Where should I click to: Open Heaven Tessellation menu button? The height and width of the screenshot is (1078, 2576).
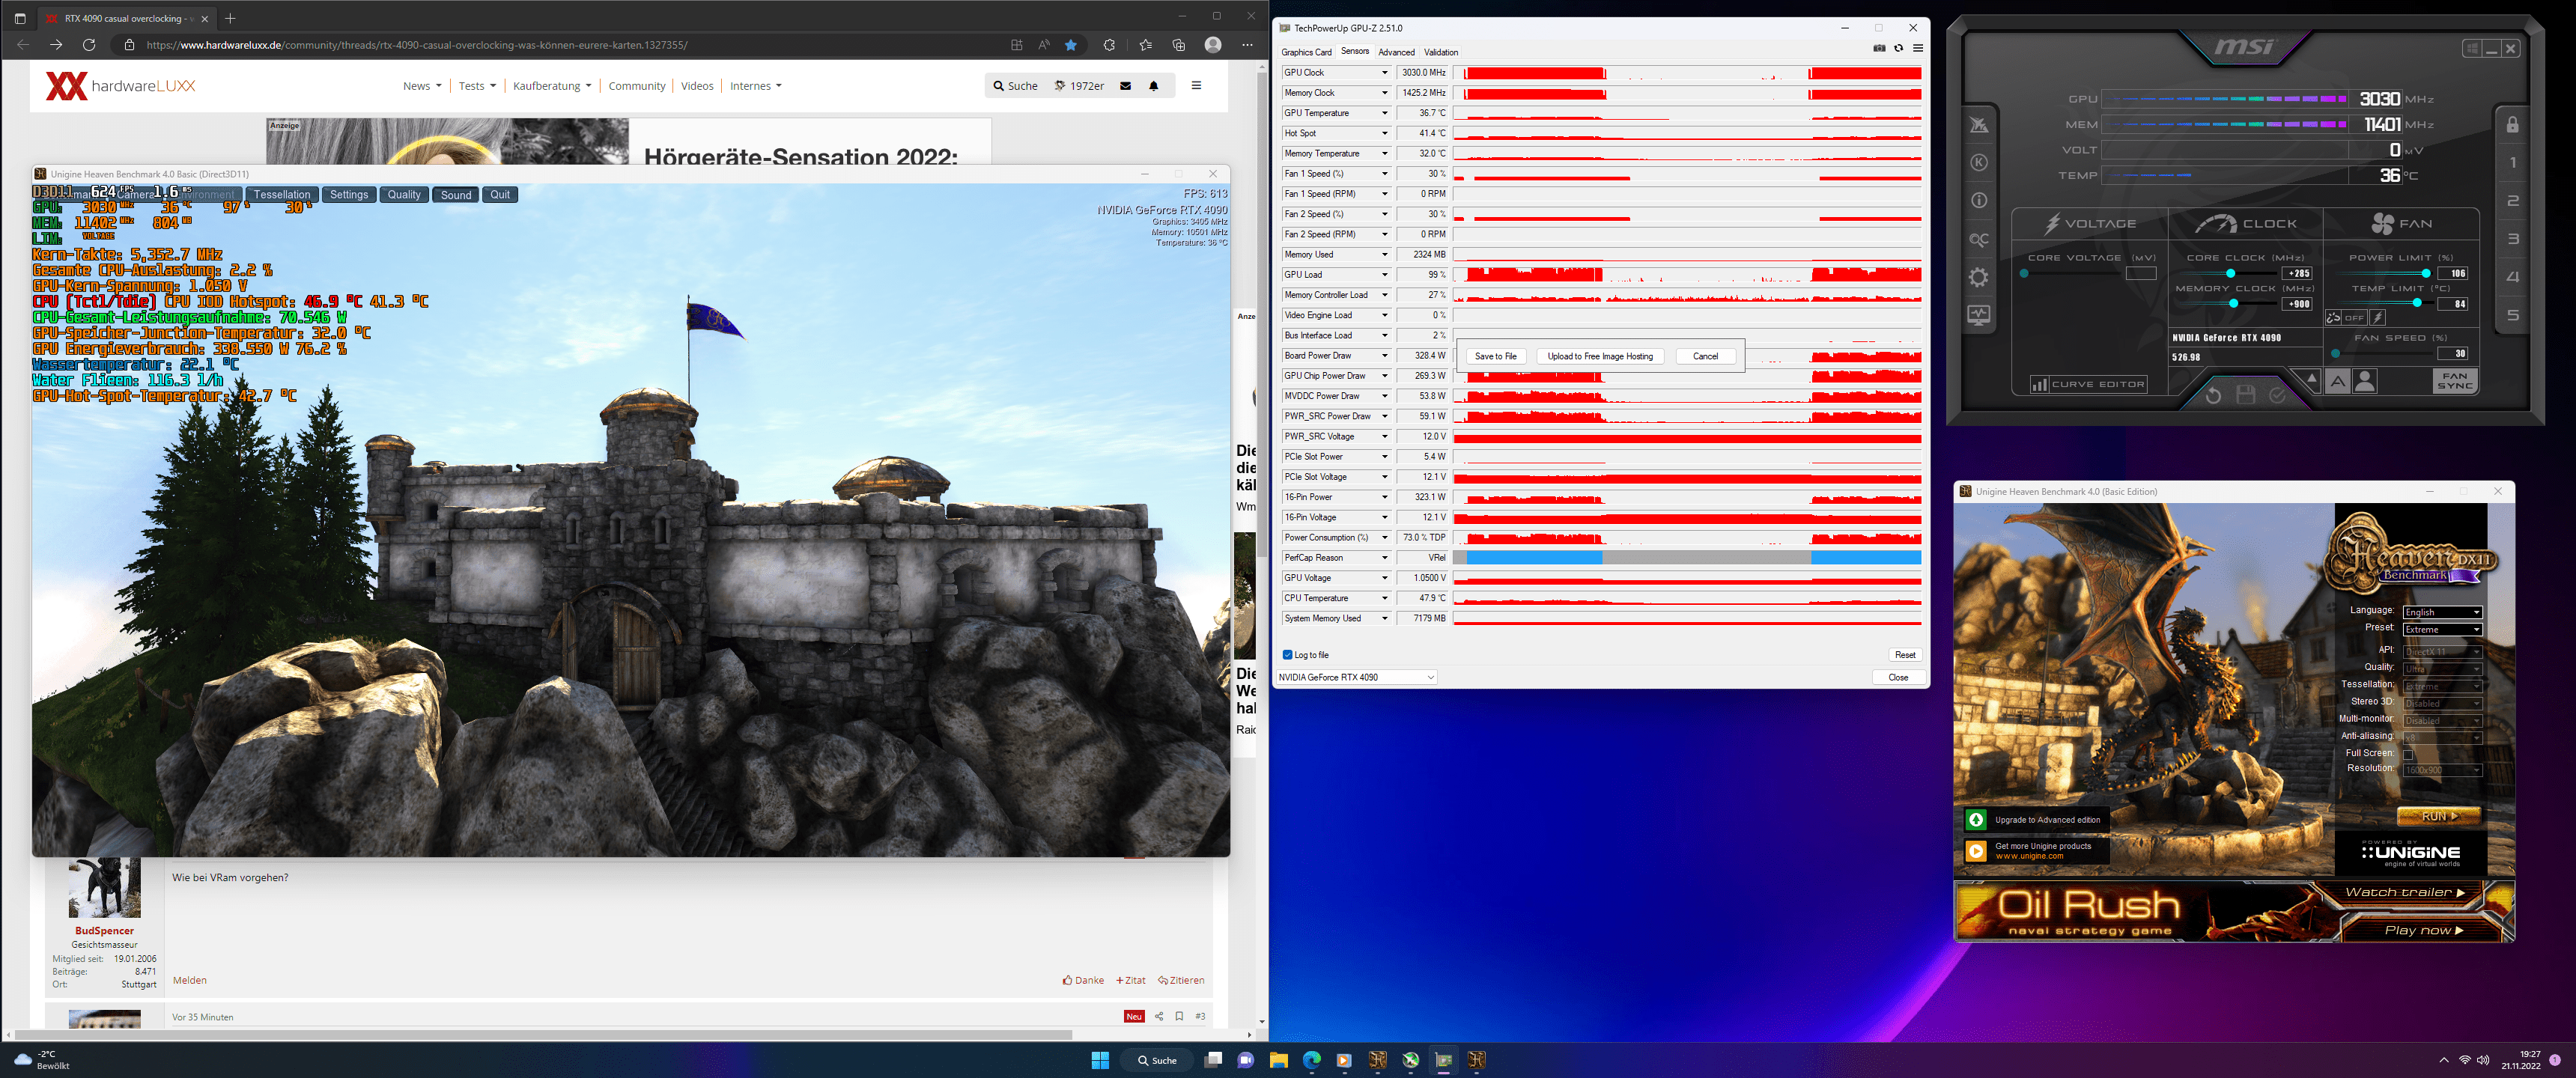pyautogui.click(x=282, y=195)
